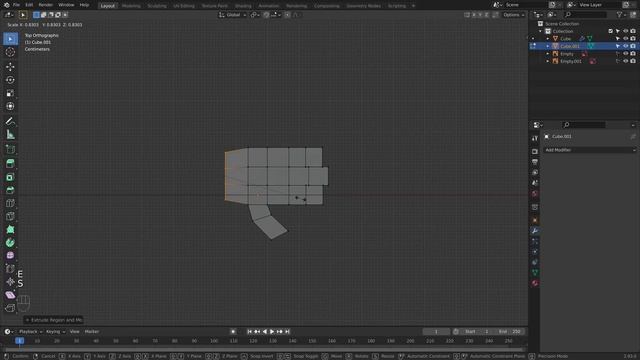Choose the Extrude Region tool

click(10, 164)
